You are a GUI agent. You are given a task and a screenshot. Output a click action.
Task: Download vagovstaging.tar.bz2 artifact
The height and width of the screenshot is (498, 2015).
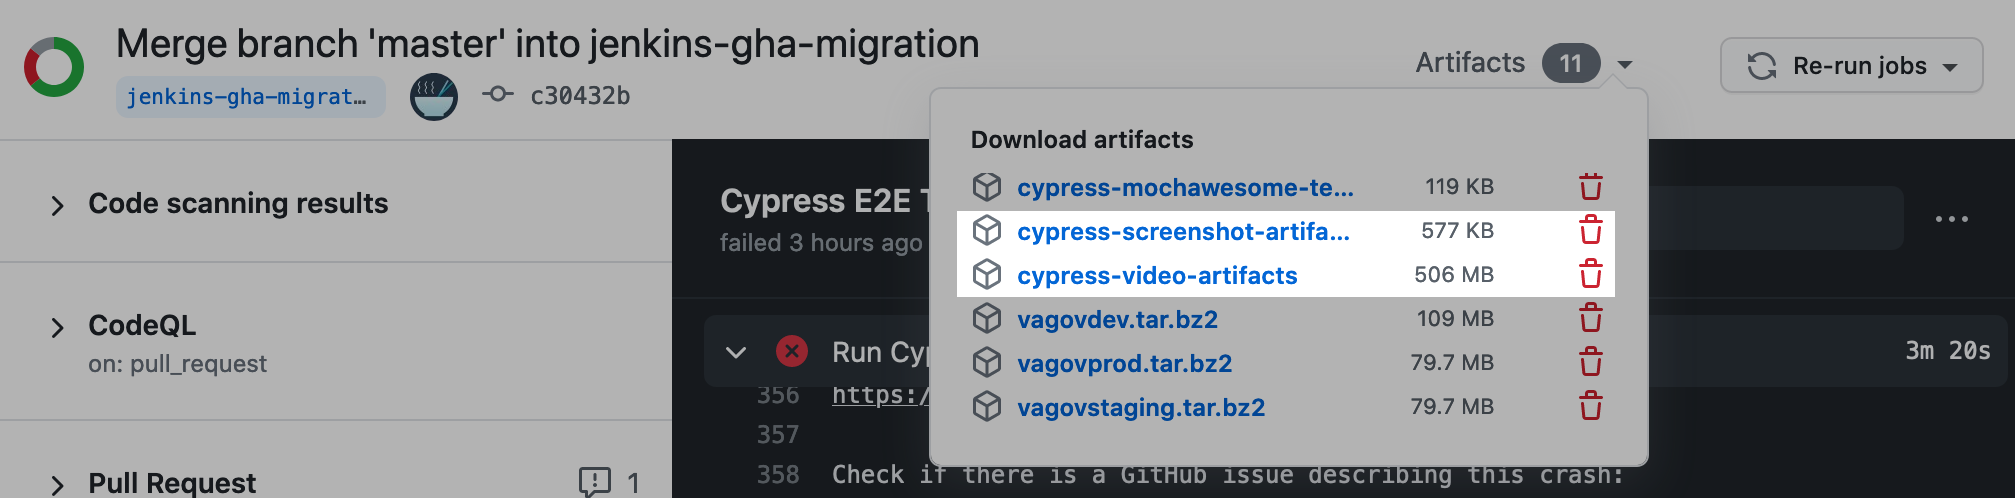[x=1140, y=407]
